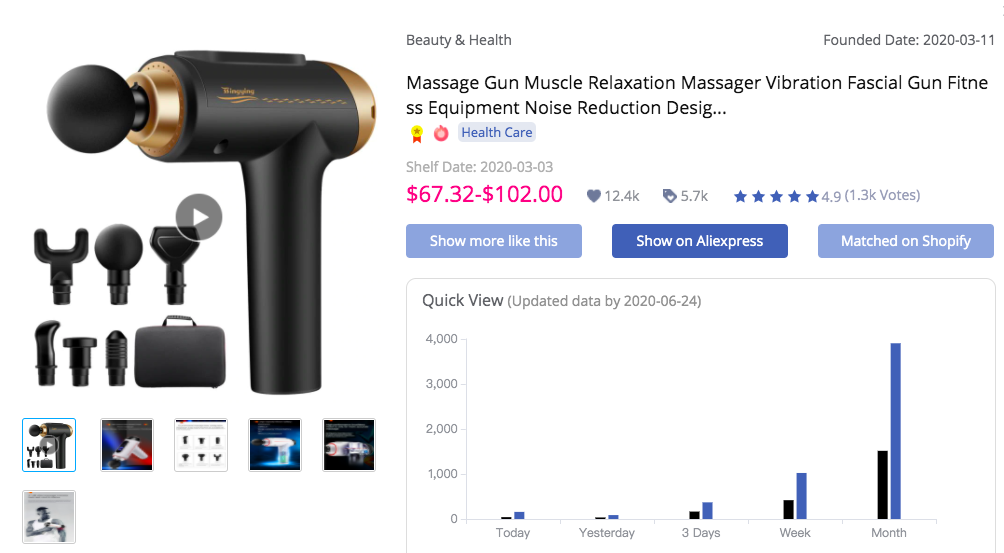Select the attachment heads grid thumbnail
1004x553 pixels.
(x=201, y=445)
